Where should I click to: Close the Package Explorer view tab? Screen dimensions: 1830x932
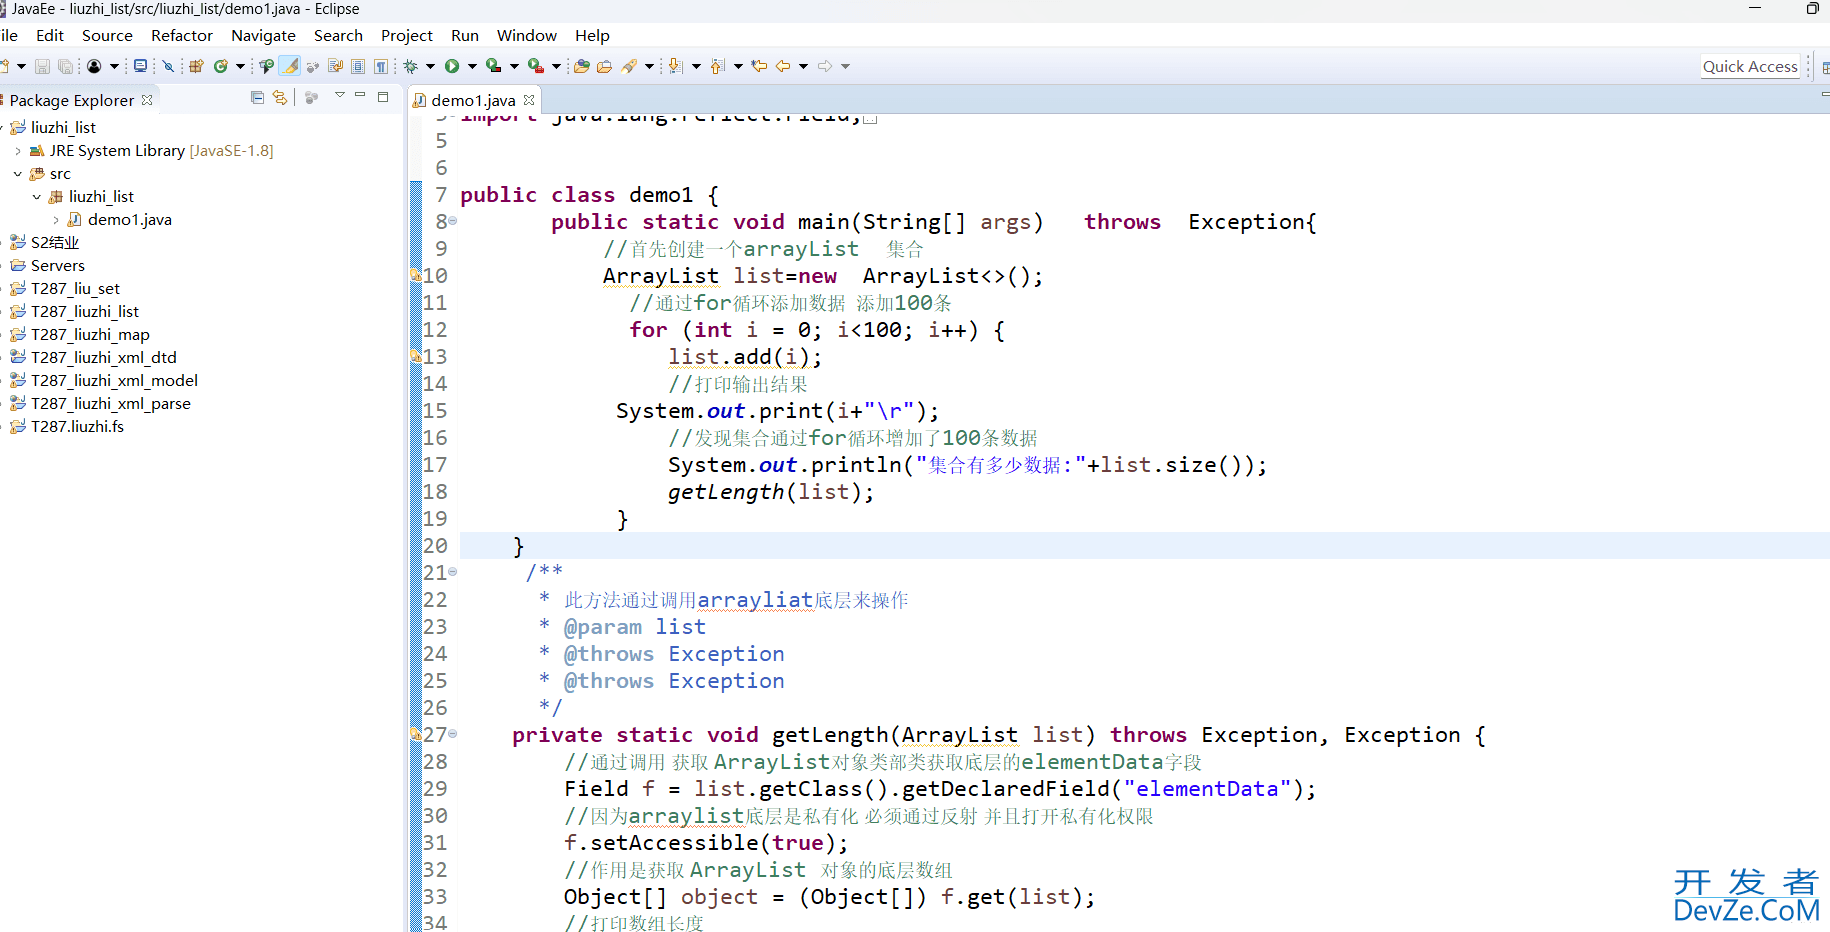pyautogui.click(x=147, y=100)
